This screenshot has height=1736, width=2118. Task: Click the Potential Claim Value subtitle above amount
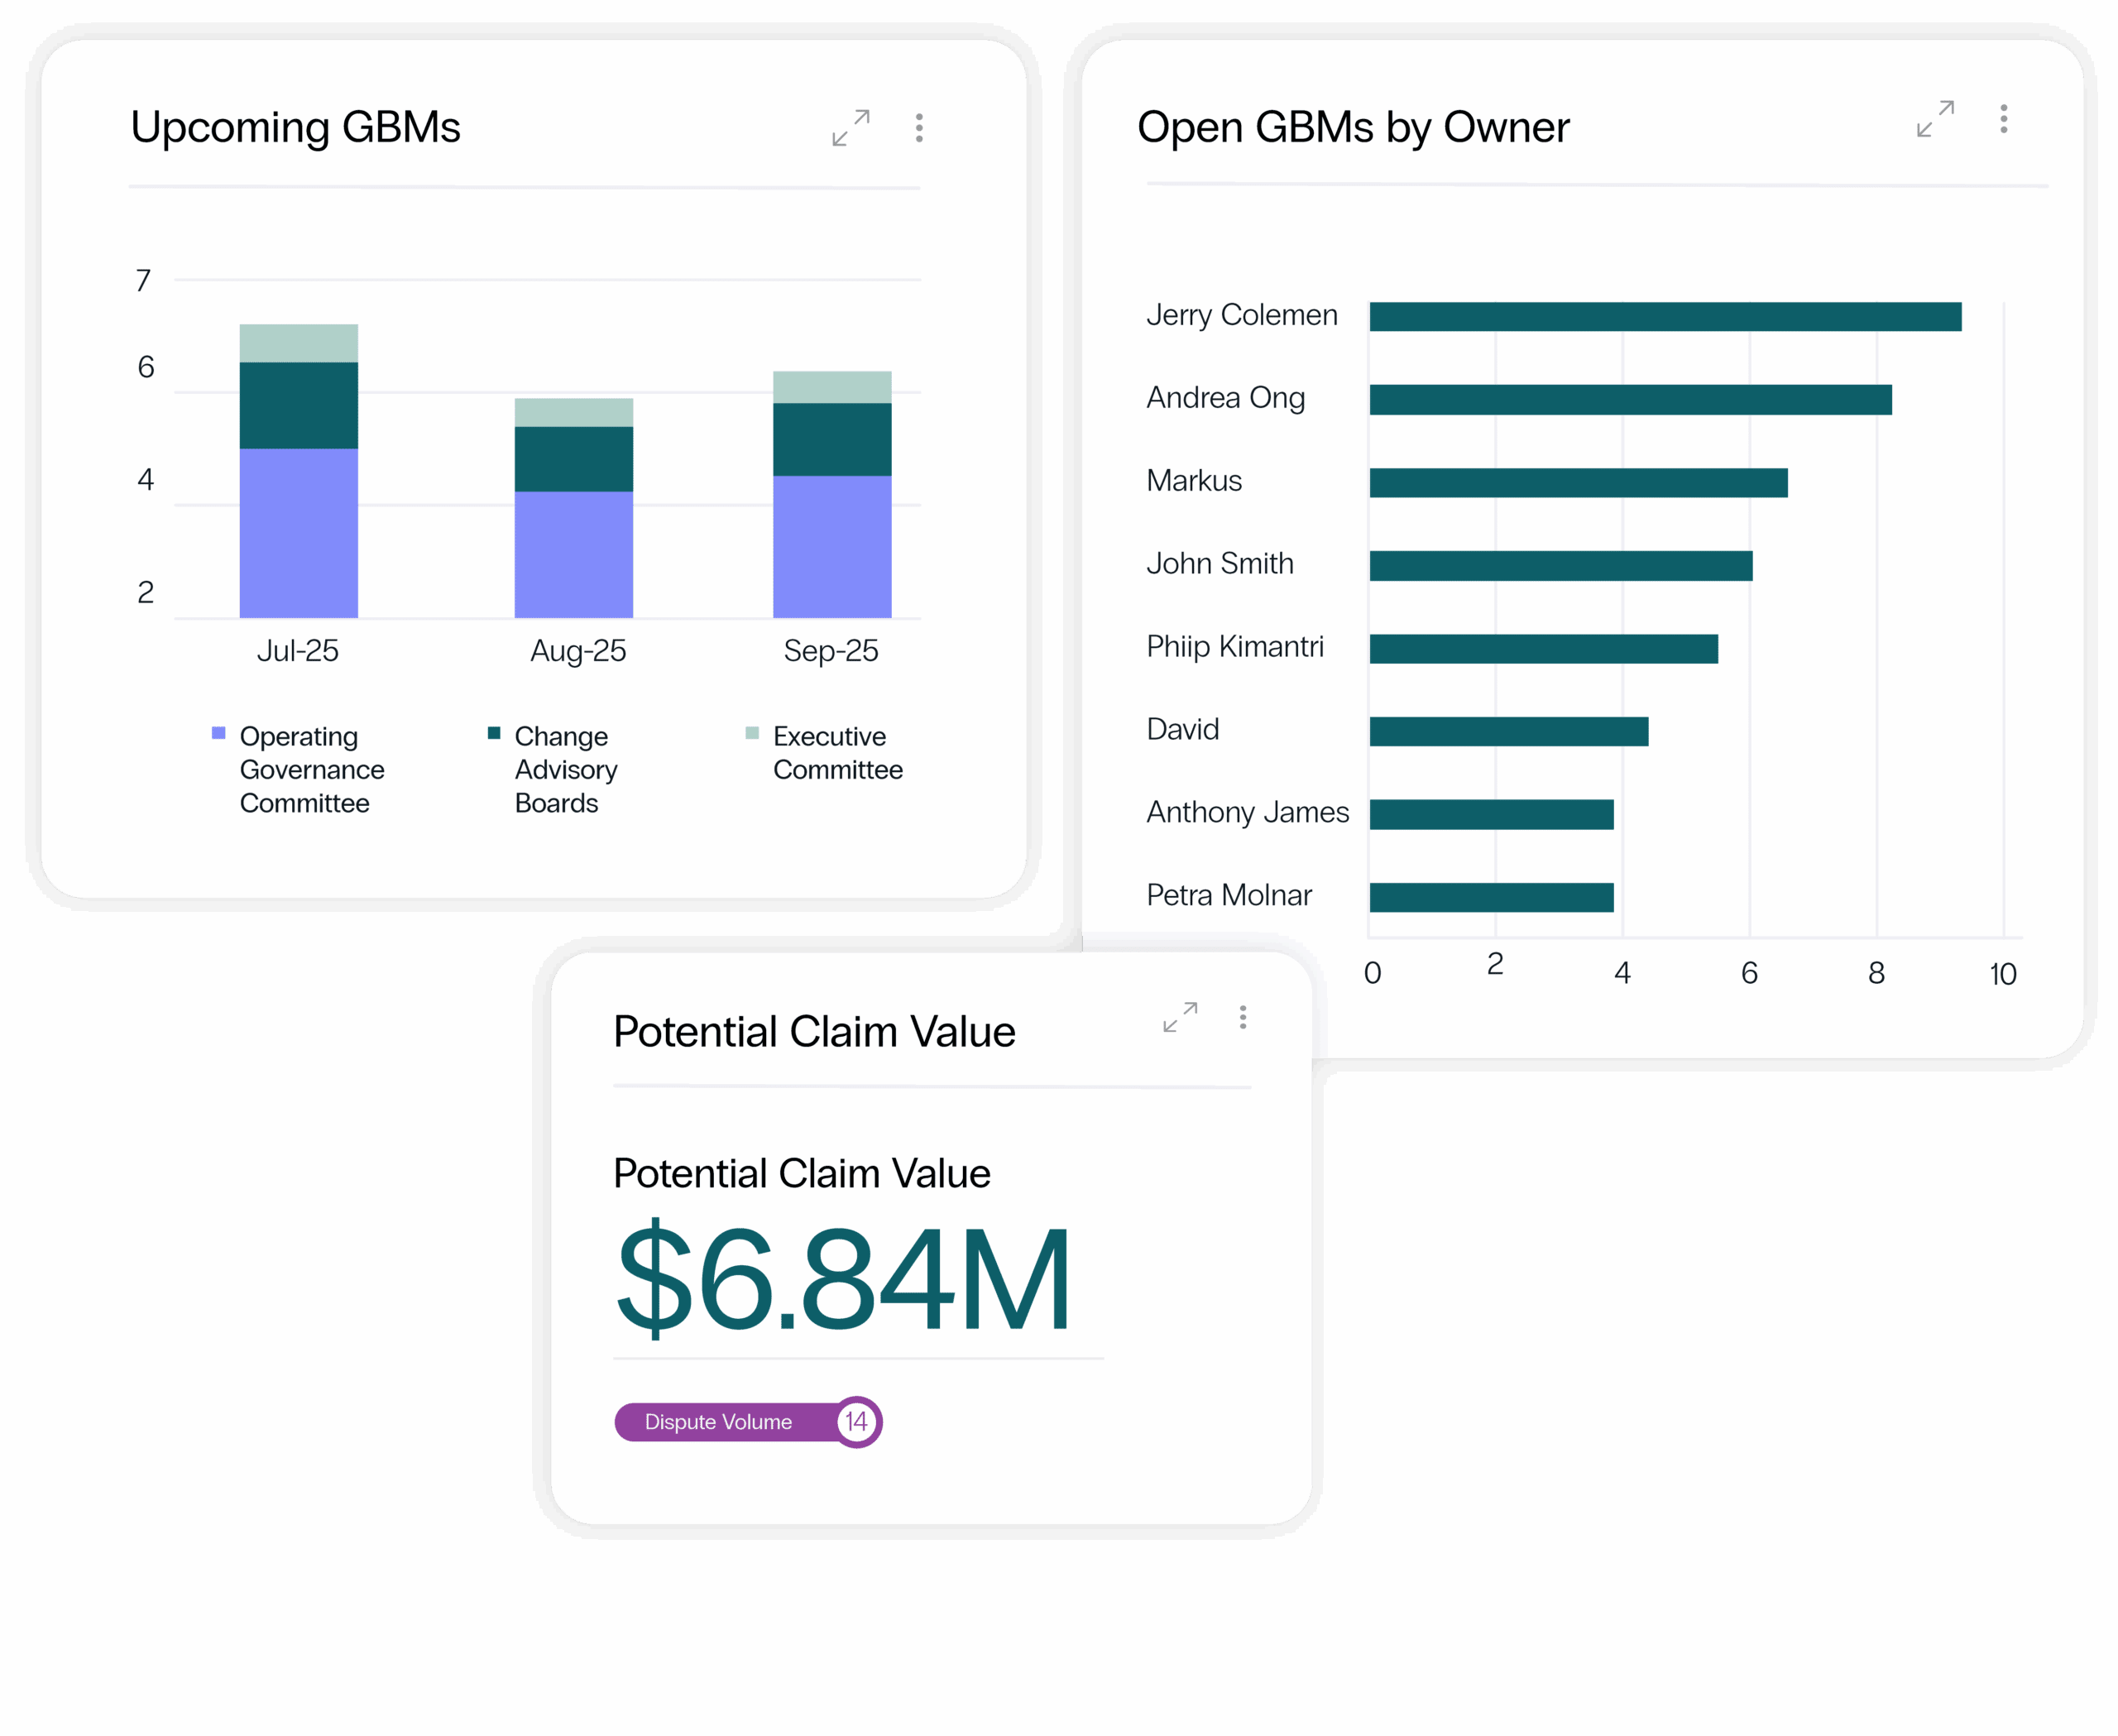[x=802, y=1174]
